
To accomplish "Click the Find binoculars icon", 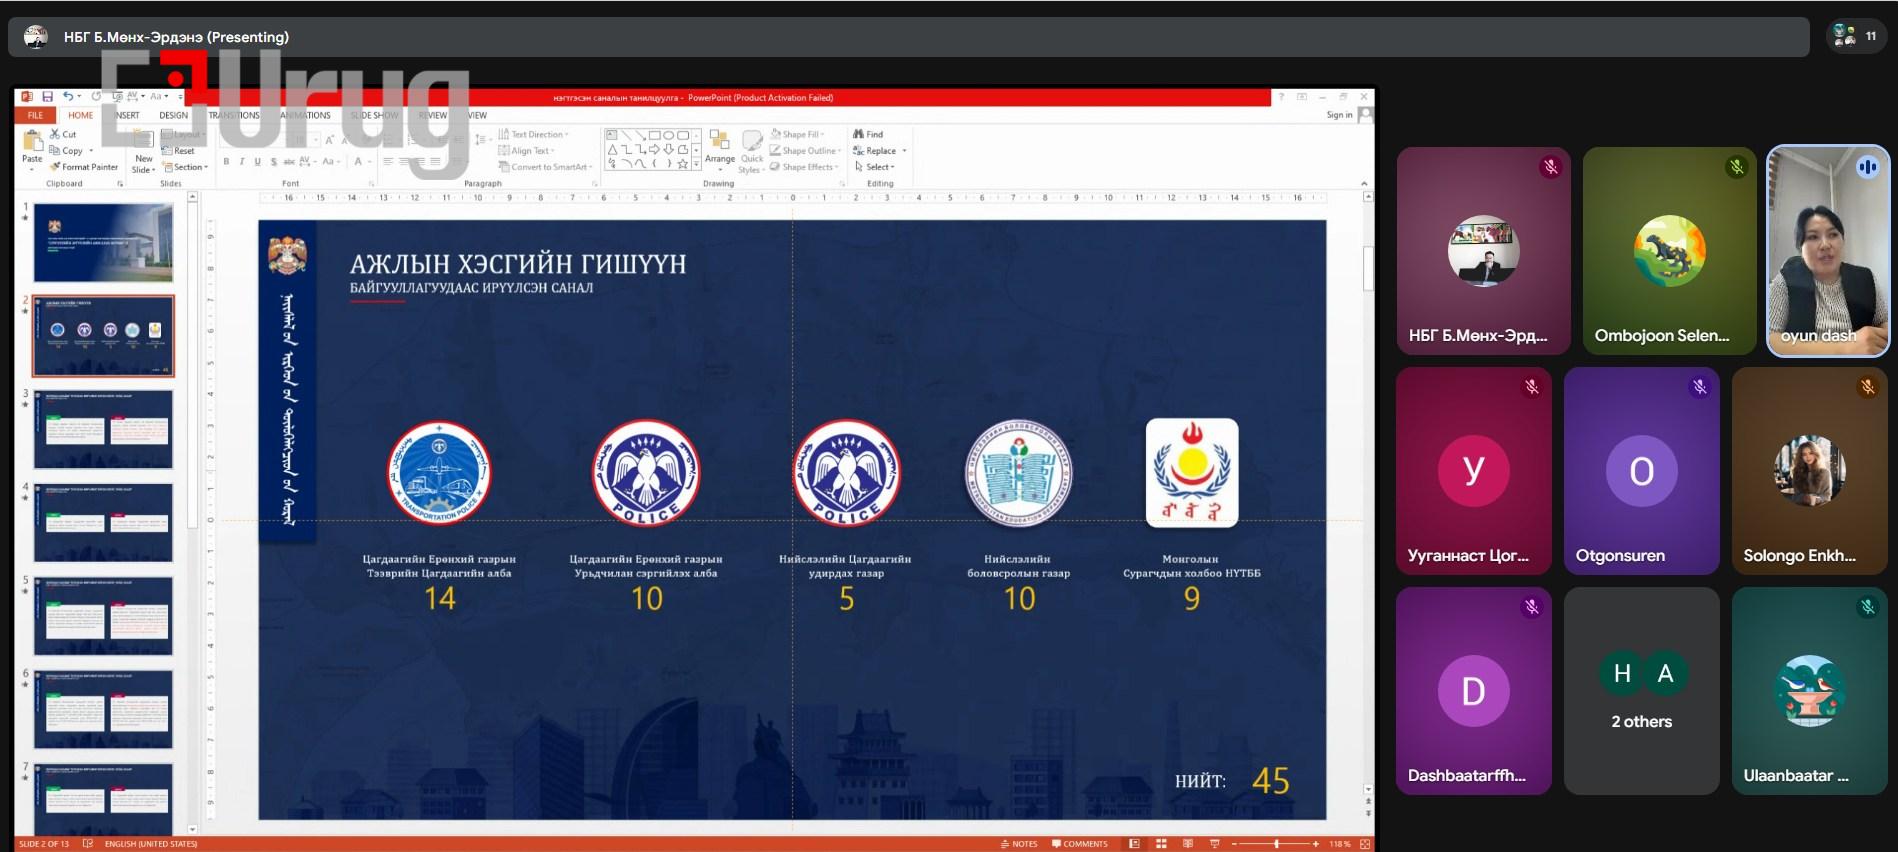I will tap(868, 134).
